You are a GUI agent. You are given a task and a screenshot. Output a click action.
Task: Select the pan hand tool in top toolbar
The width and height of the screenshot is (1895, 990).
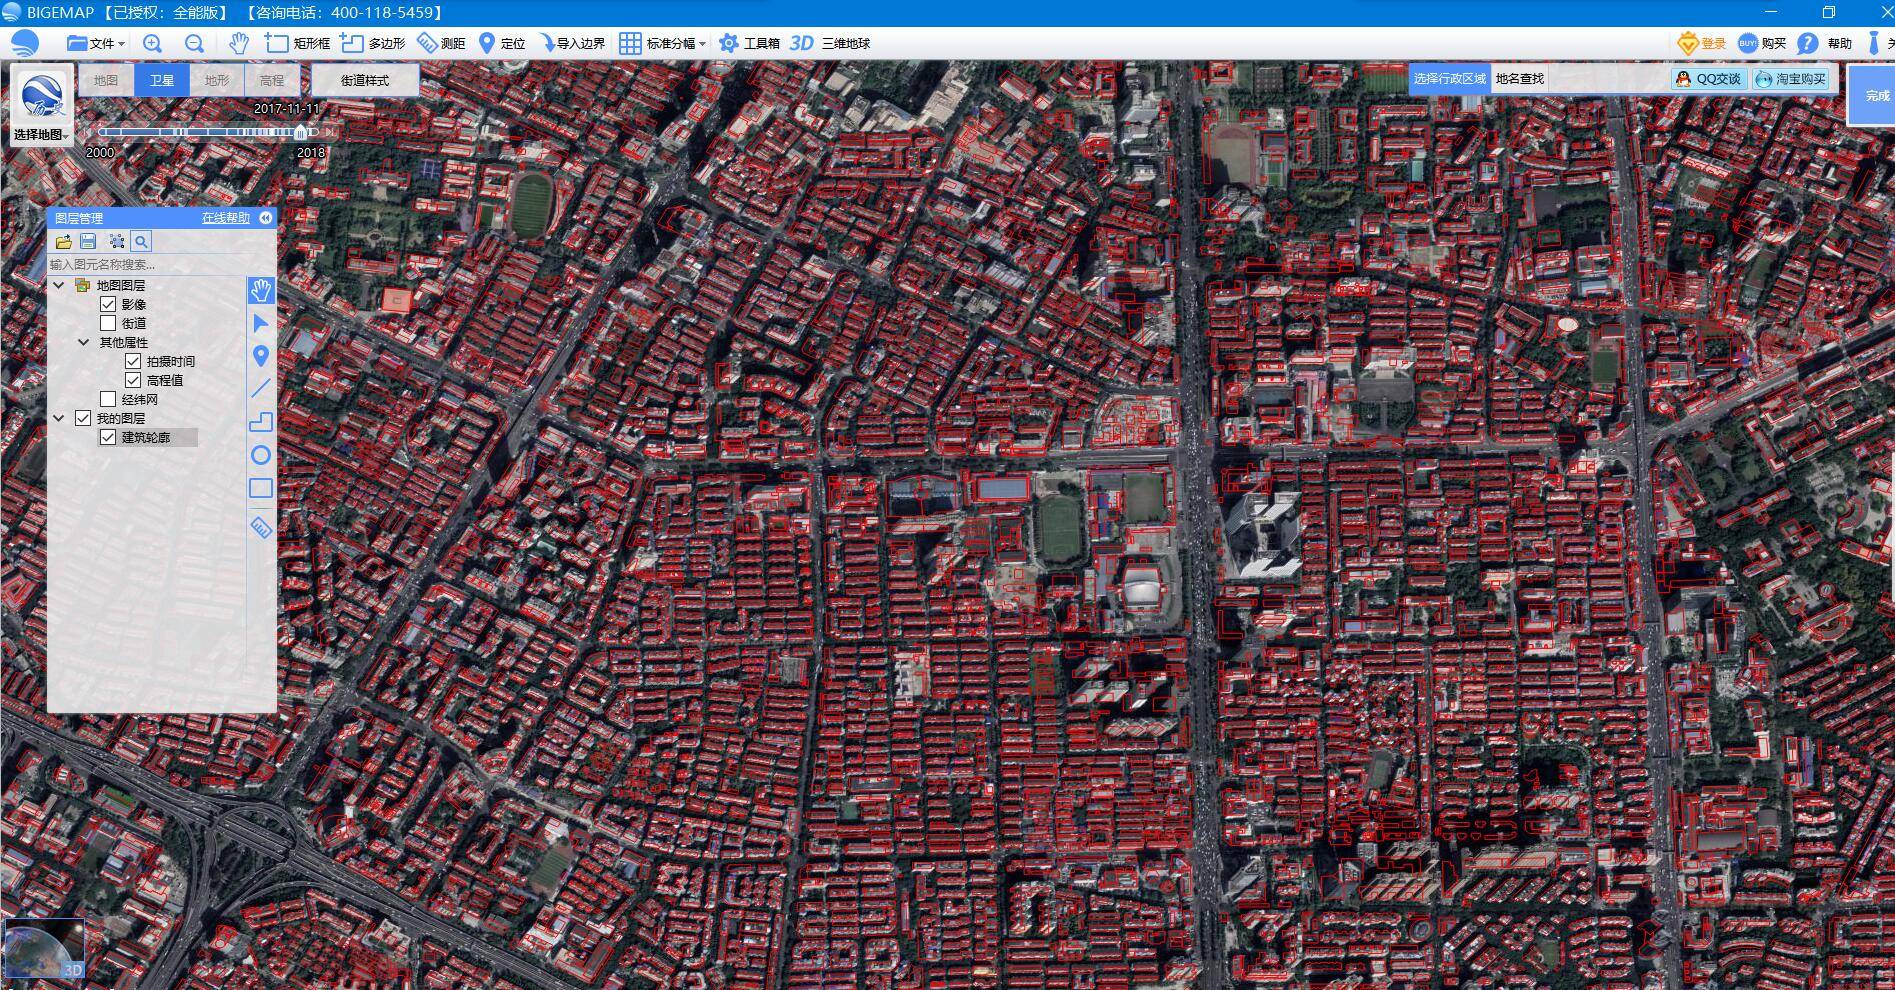[x=238, y=43]
